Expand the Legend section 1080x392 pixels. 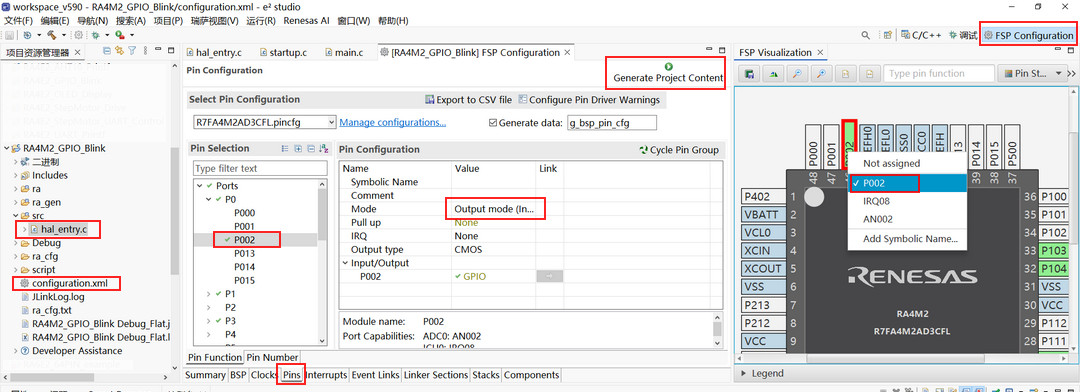[x=742, y=373]
